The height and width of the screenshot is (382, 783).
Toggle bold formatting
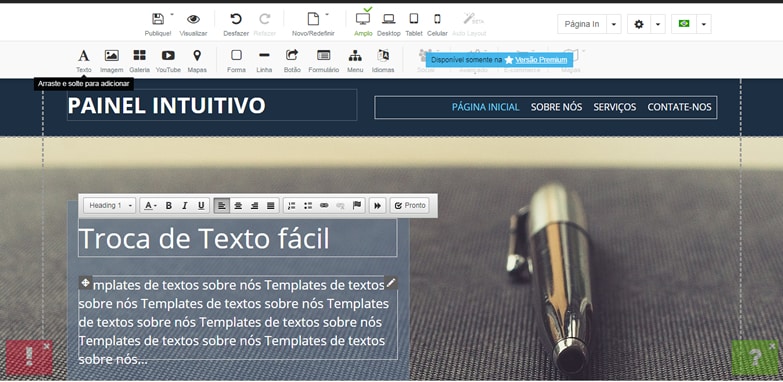(x=169, y=206)
